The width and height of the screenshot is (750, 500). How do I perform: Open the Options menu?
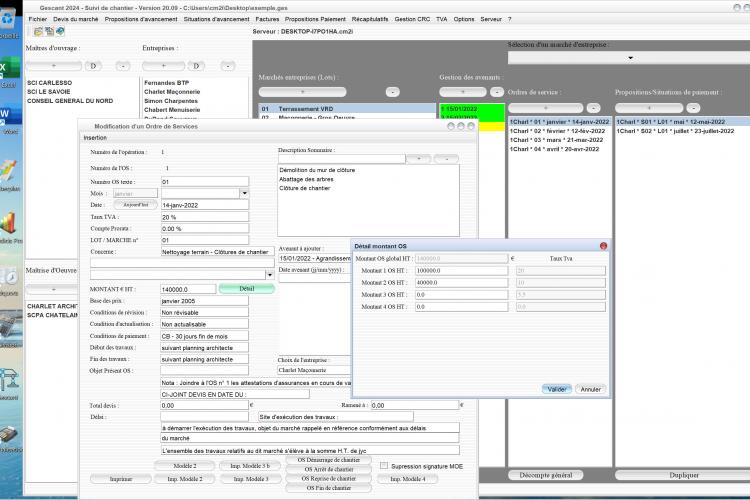coord(463,19)
